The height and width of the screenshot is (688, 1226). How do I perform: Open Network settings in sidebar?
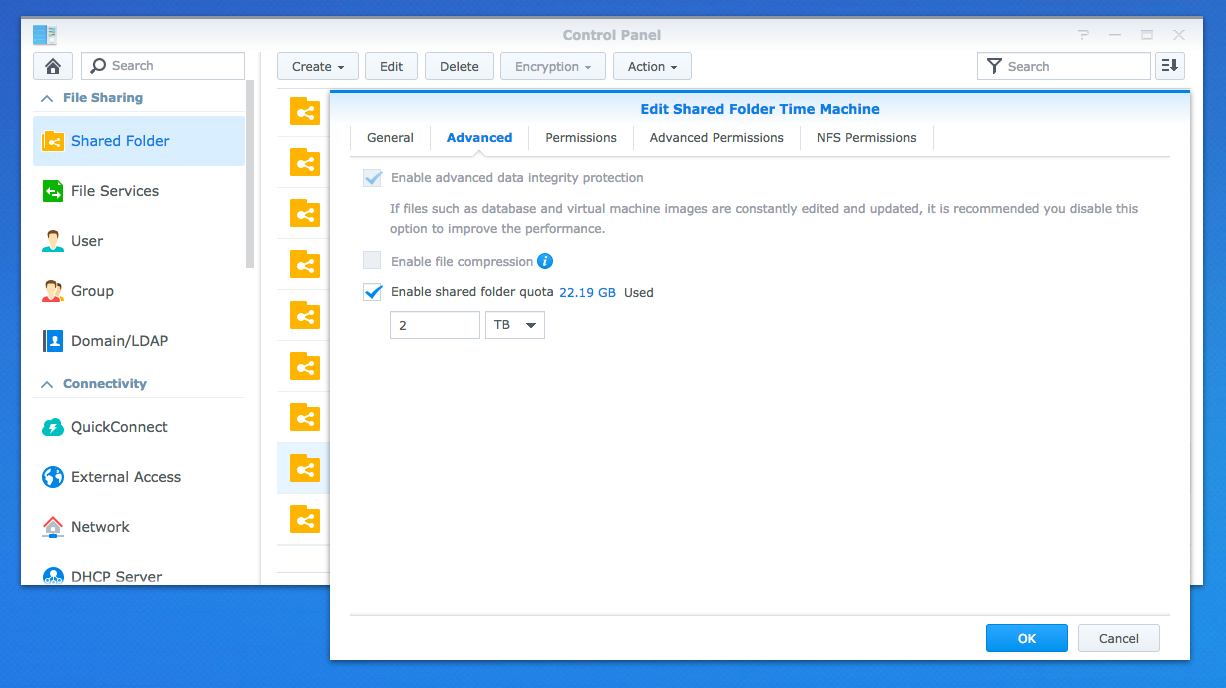(x=139, y=527)
